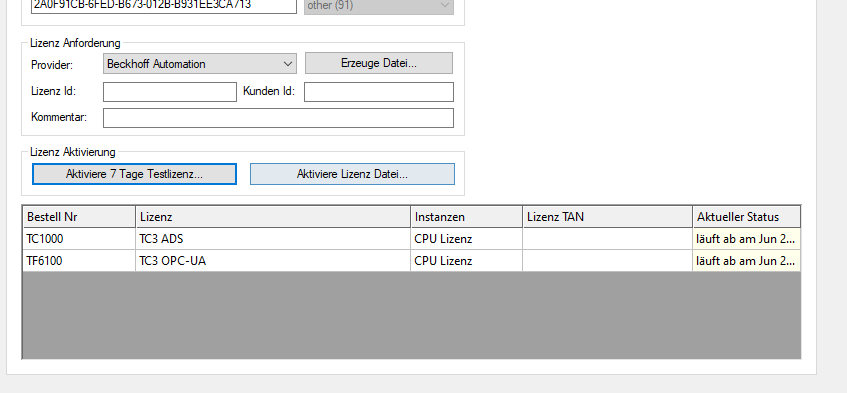Click the status cell of the TC1000 row
The image size is (847, 394).
(x=747, y=238)
